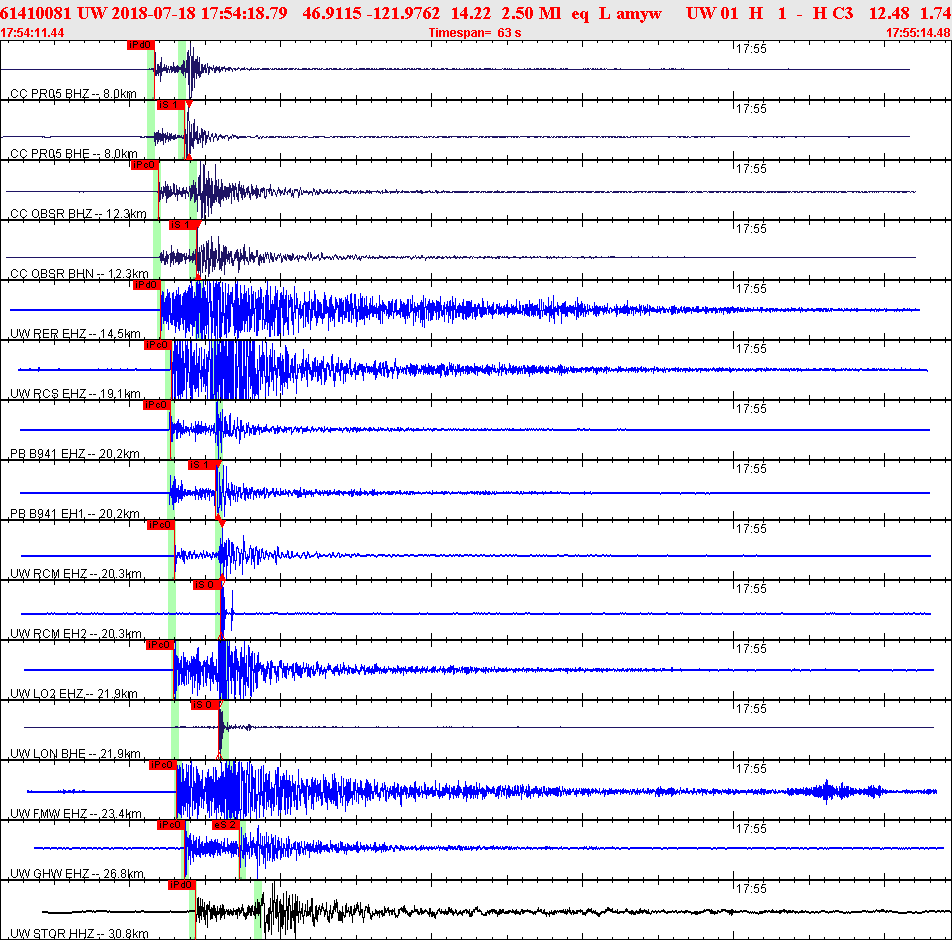This screenshot has height=940, width=952.
Task: Select the iPd0 pick flag on RER EHZ
Action: pyautogui.click(x=146, y=285)
